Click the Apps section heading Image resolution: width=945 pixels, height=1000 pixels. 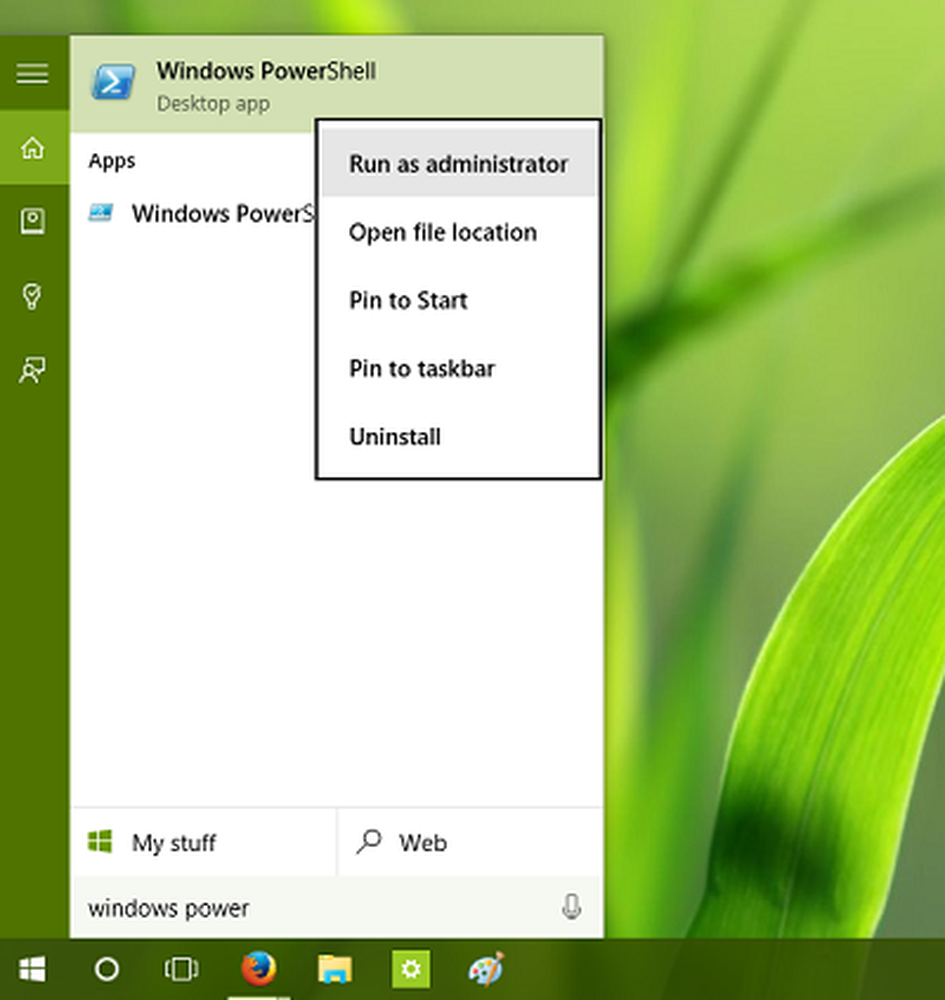click(112, 160)
